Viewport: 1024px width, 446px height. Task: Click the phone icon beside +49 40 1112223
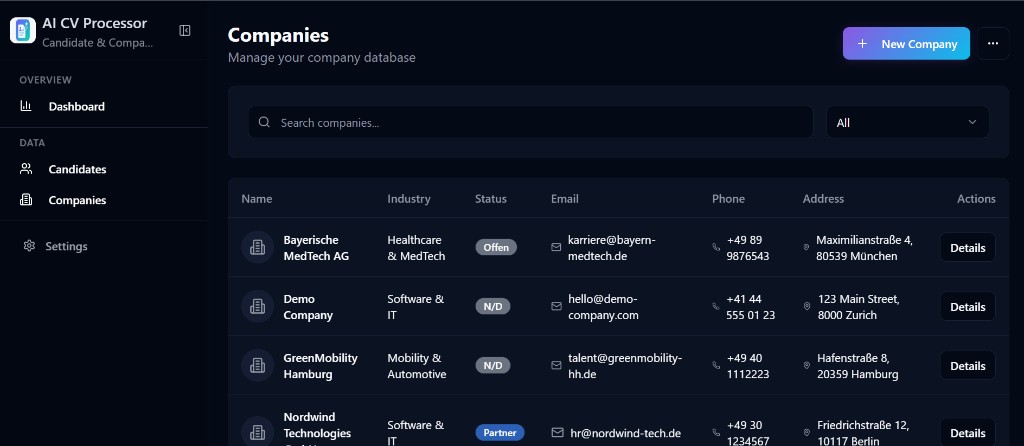[716, 366]
